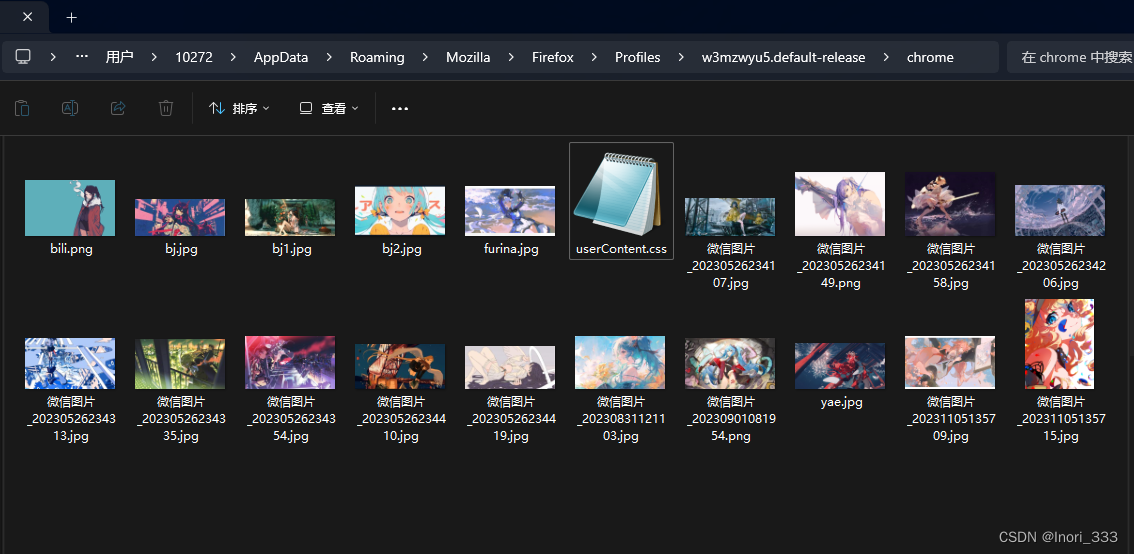Select image 微信图片_20230831121103.jpg
1134x554 pixels.
[620, 362]
